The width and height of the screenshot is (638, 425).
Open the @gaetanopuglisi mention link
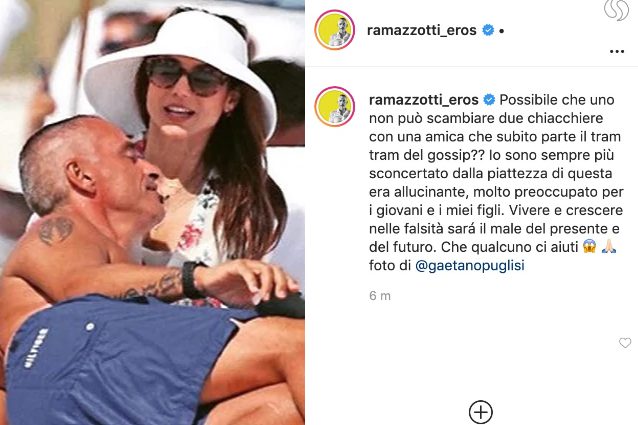(470, 266)
